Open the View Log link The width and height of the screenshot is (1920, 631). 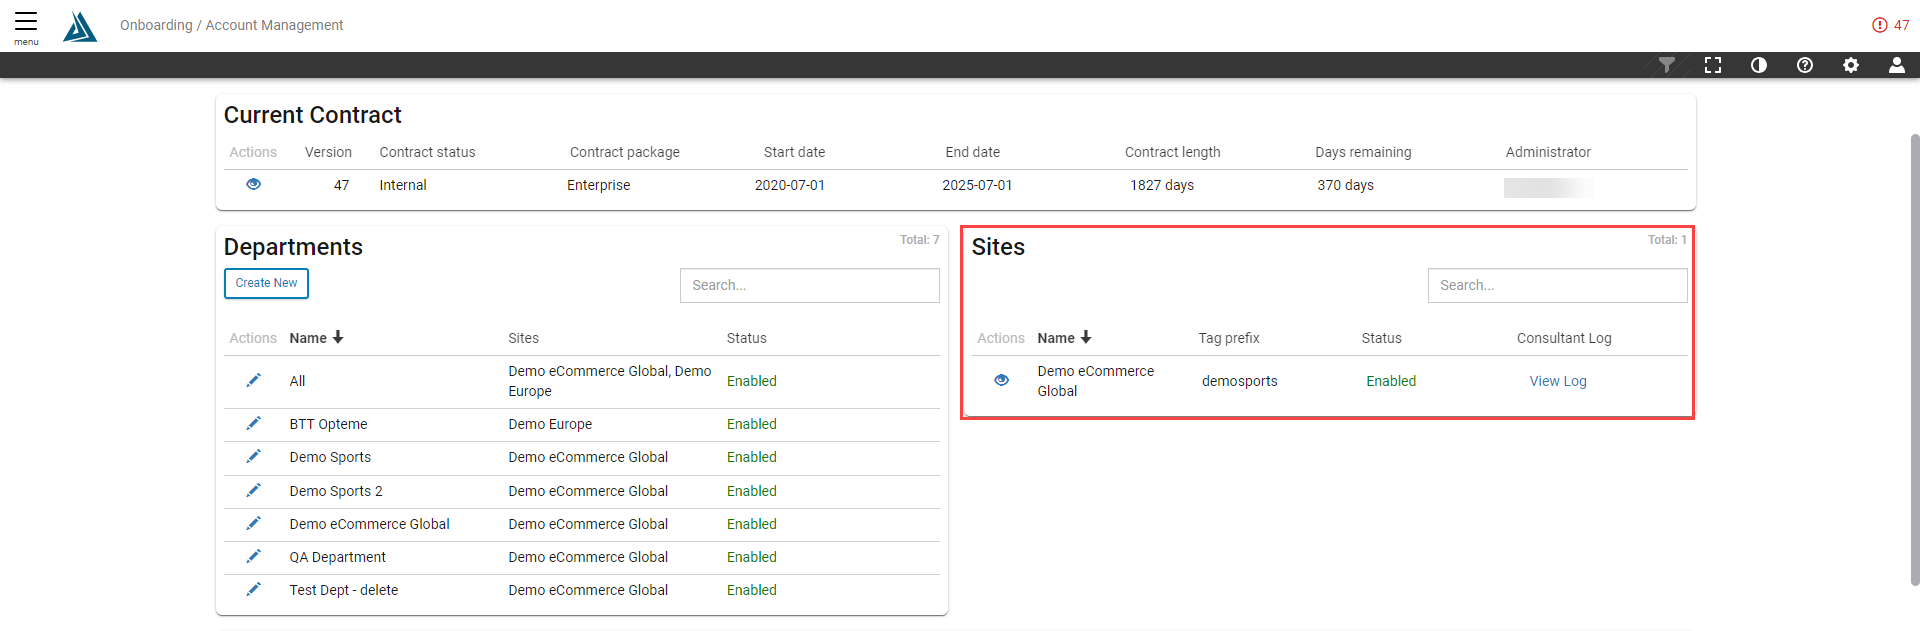(1557, 381)
